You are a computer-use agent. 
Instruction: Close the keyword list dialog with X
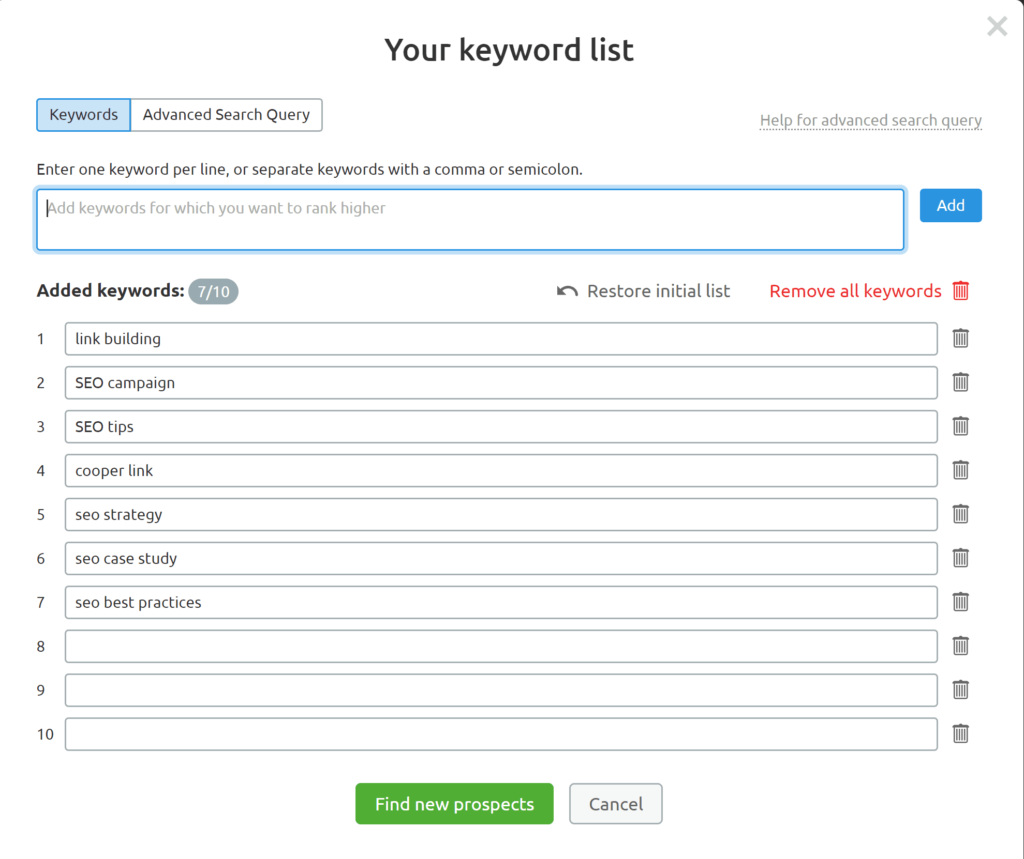(997, 27)
